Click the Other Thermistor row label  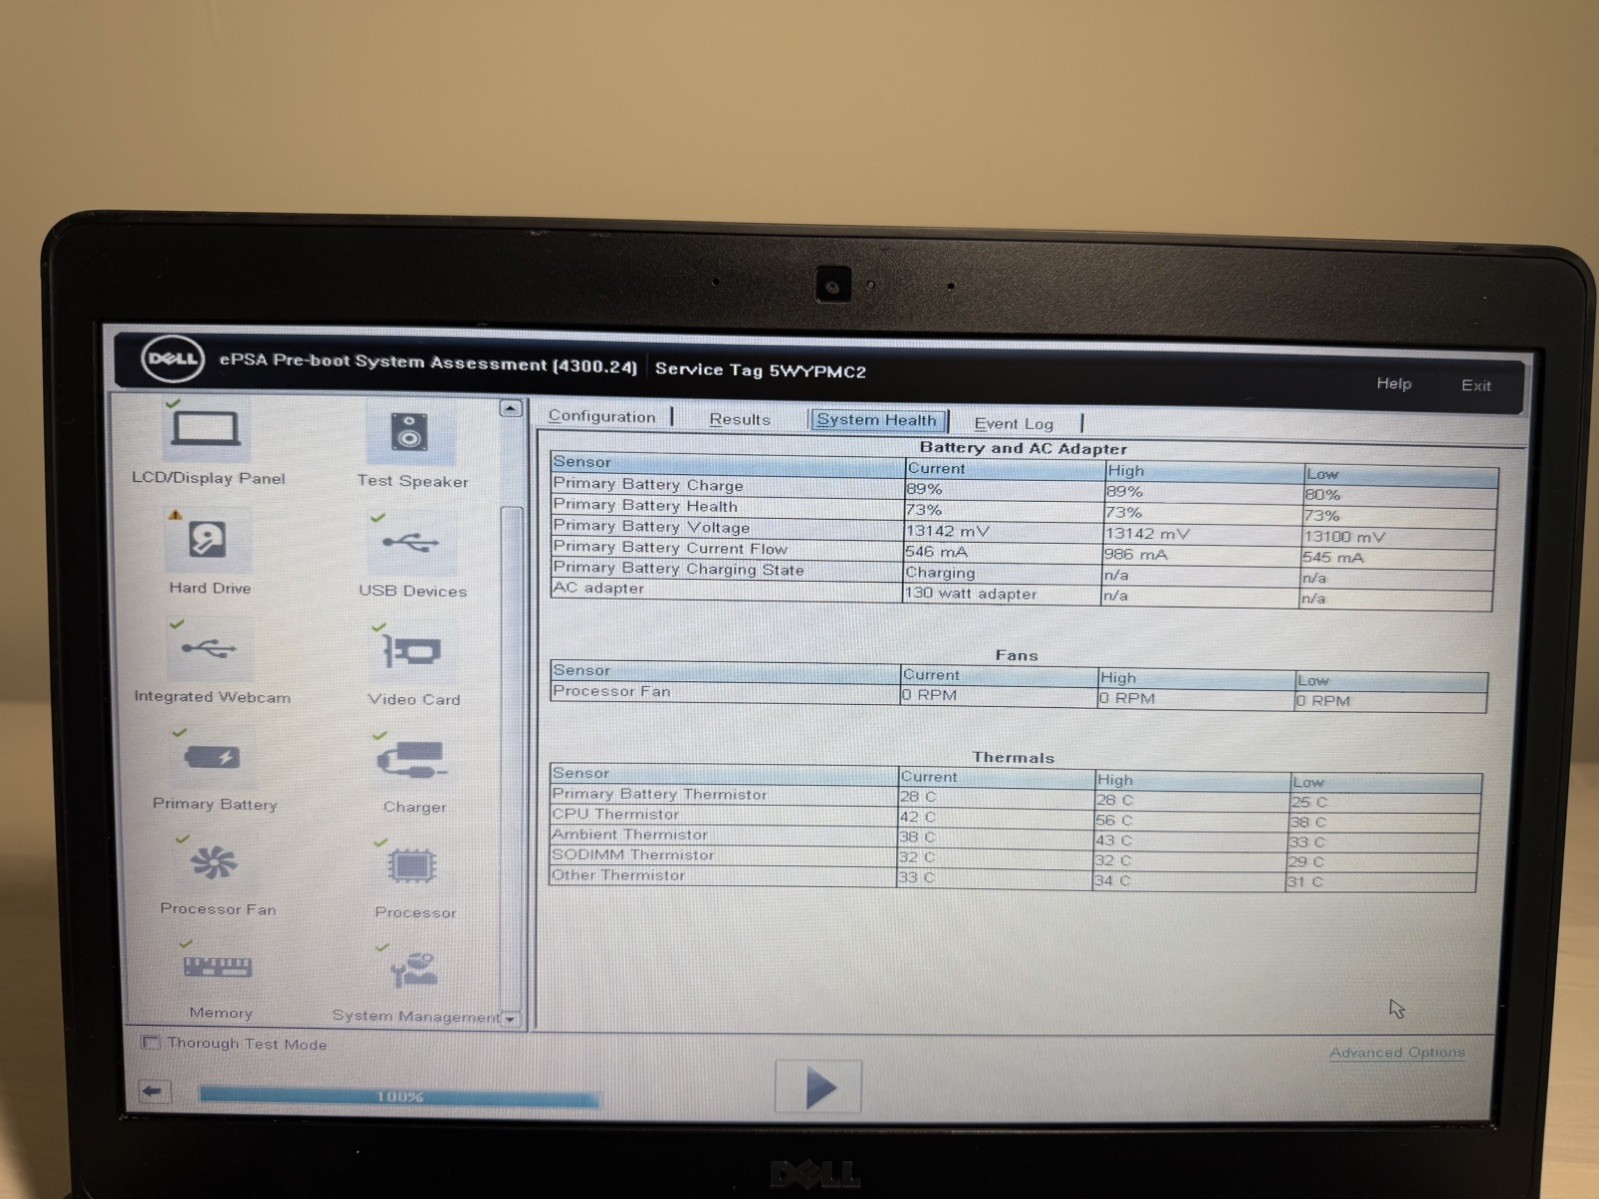coord(618,875)
